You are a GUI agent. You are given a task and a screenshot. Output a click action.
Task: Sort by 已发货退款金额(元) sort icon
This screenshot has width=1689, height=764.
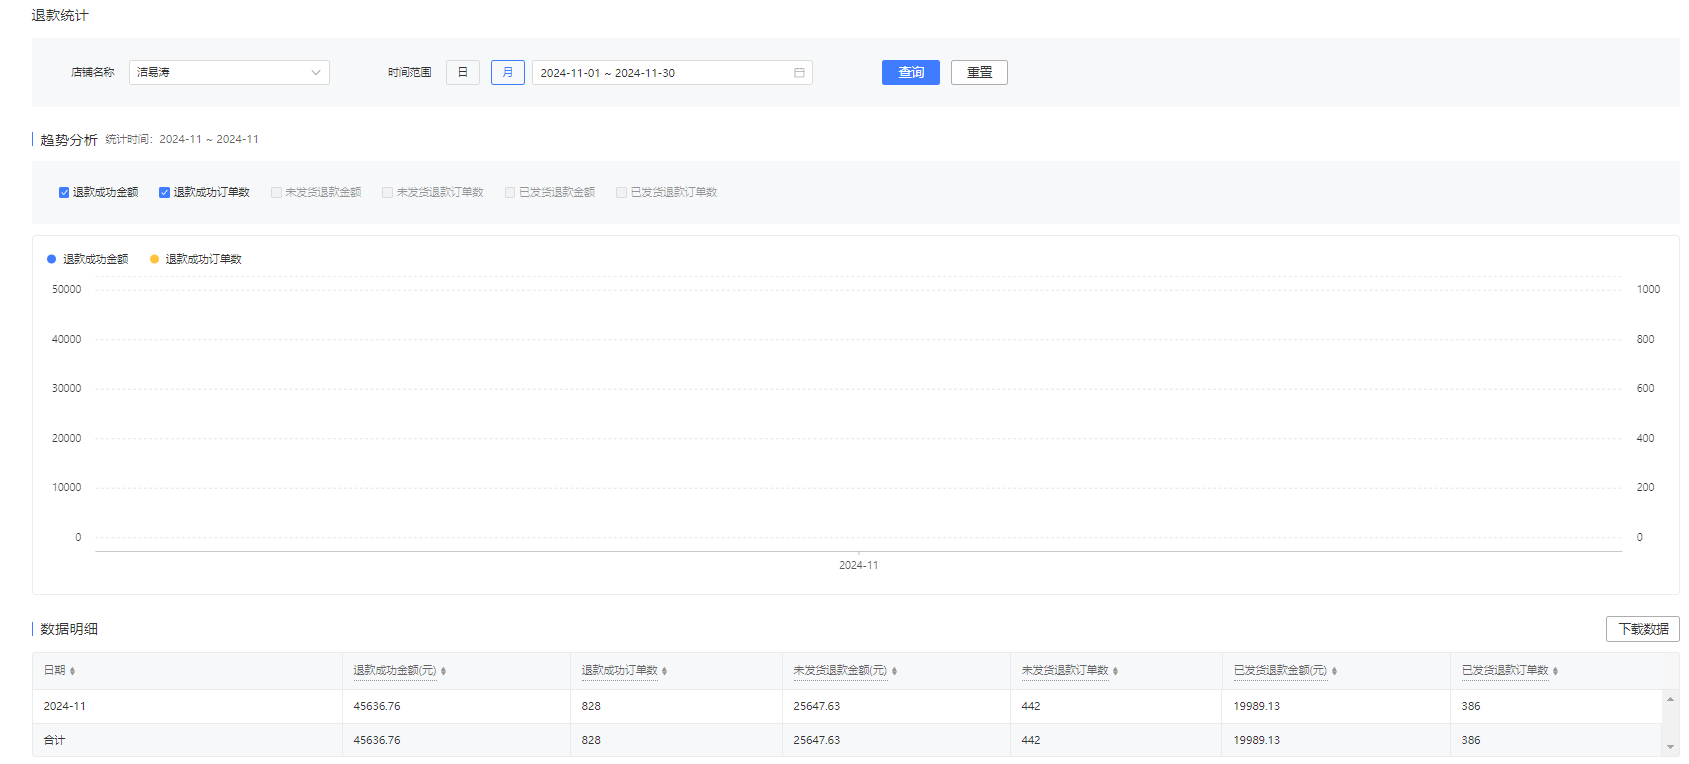(x=1334, y=671)
